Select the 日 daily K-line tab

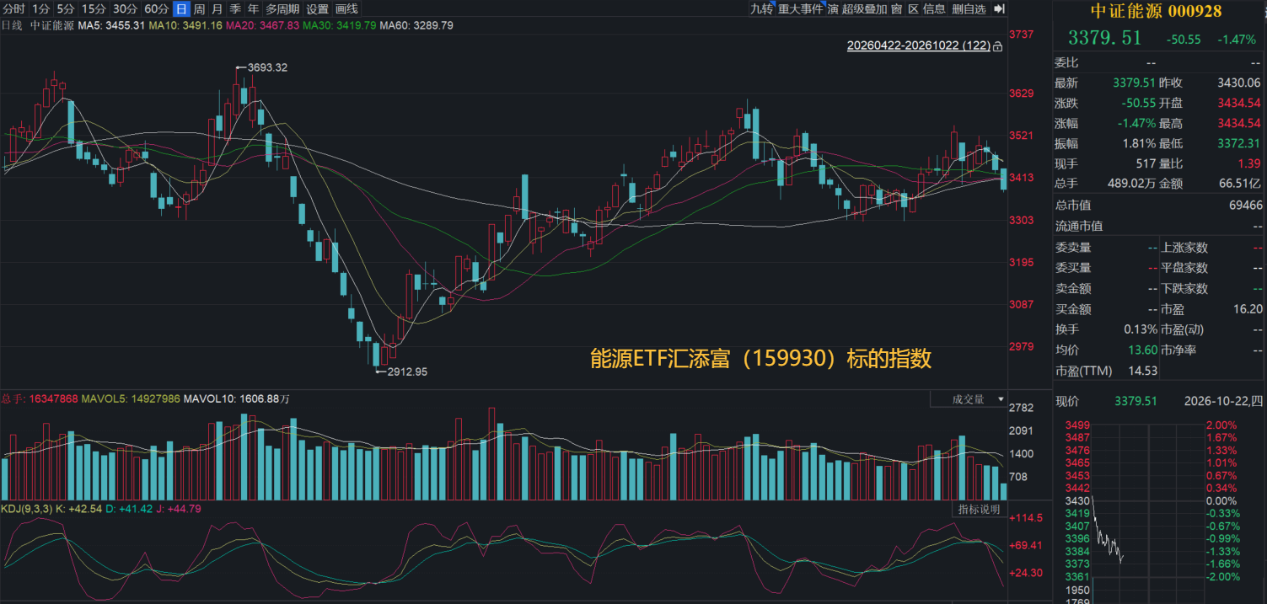[x=181, y=9]
